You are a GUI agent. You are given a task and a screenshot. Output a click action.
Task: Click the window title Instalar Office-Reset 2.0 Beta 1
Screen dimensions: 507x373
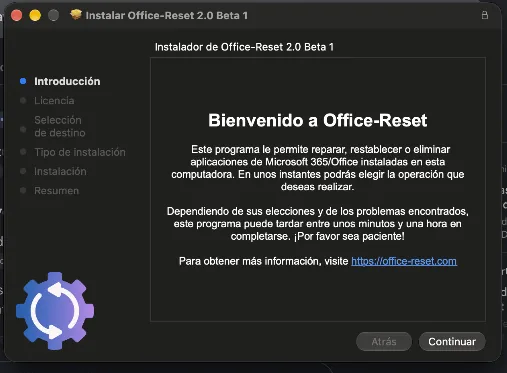click(x=167, y=15)
